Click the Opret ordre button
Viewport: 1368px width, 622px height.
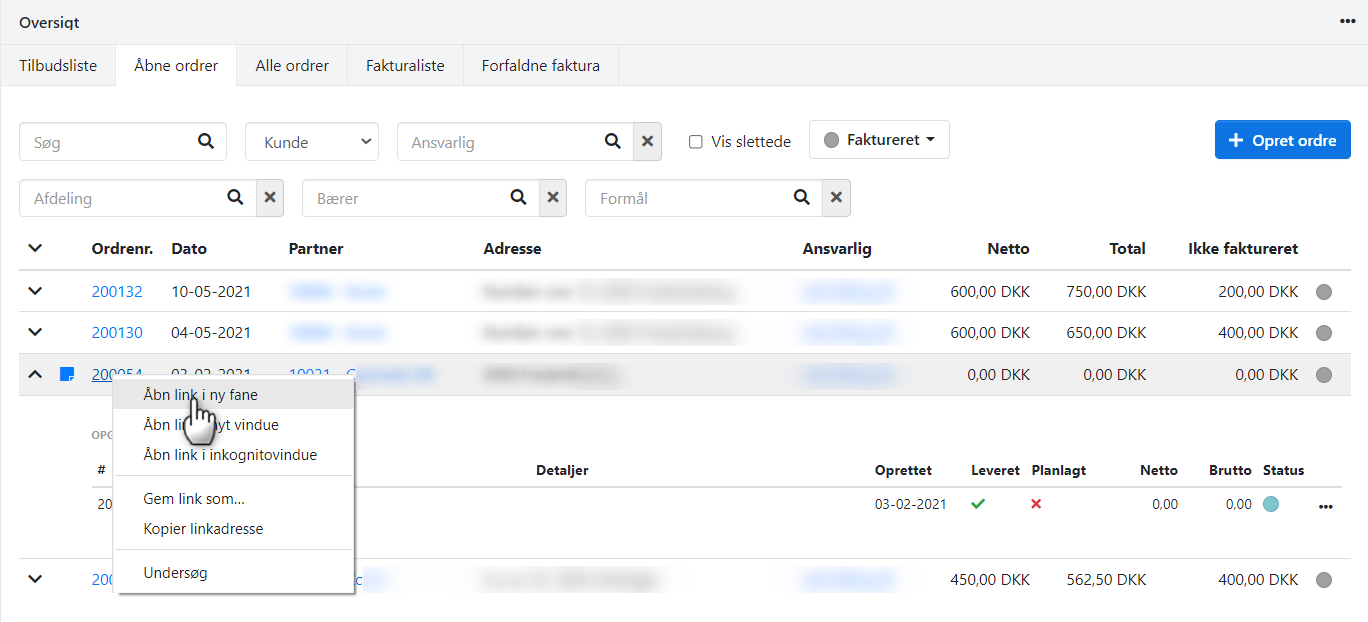point(1282,140)
